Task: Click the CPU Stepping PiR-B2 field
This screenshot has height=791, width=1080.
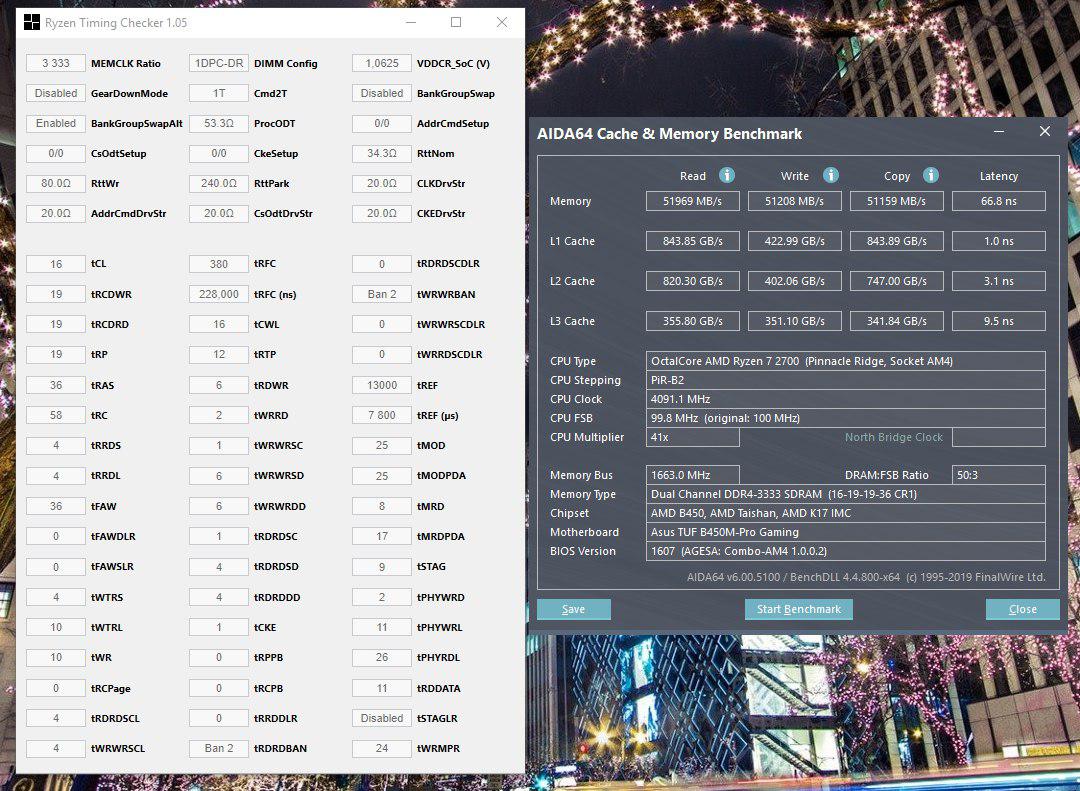Action: 846,380
